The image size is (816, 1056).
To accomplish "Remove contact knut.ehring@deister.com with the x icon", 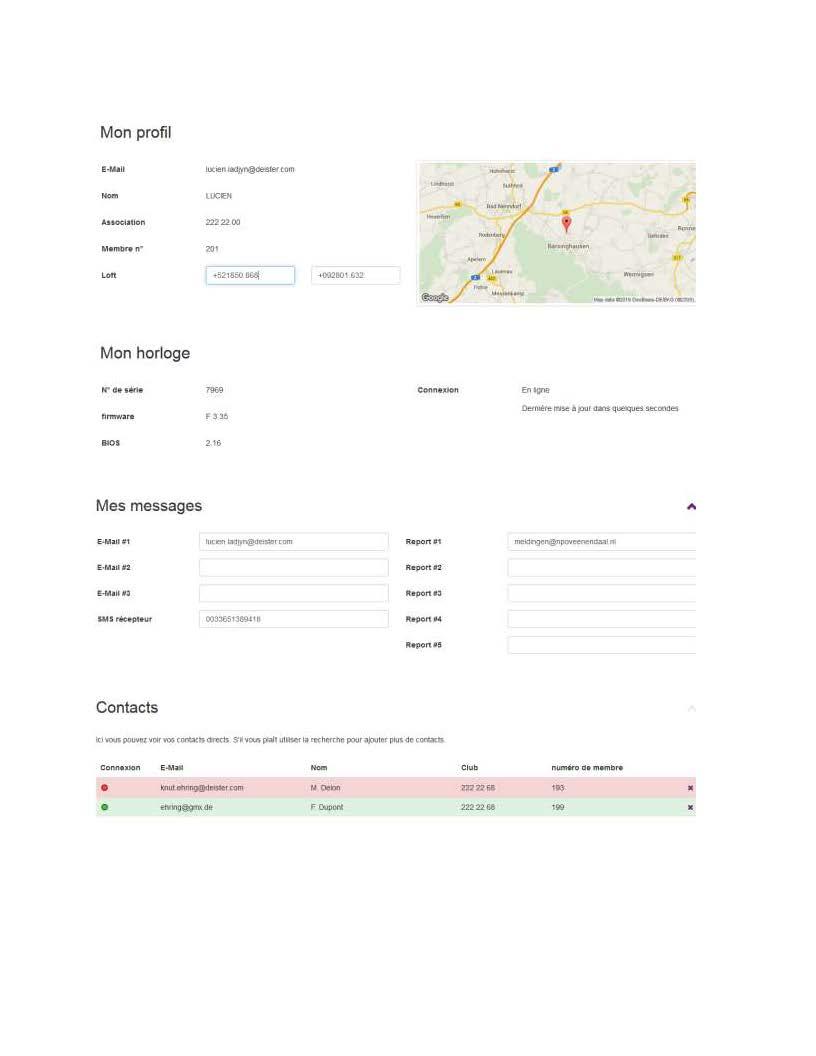I will [x=690, y=787].
